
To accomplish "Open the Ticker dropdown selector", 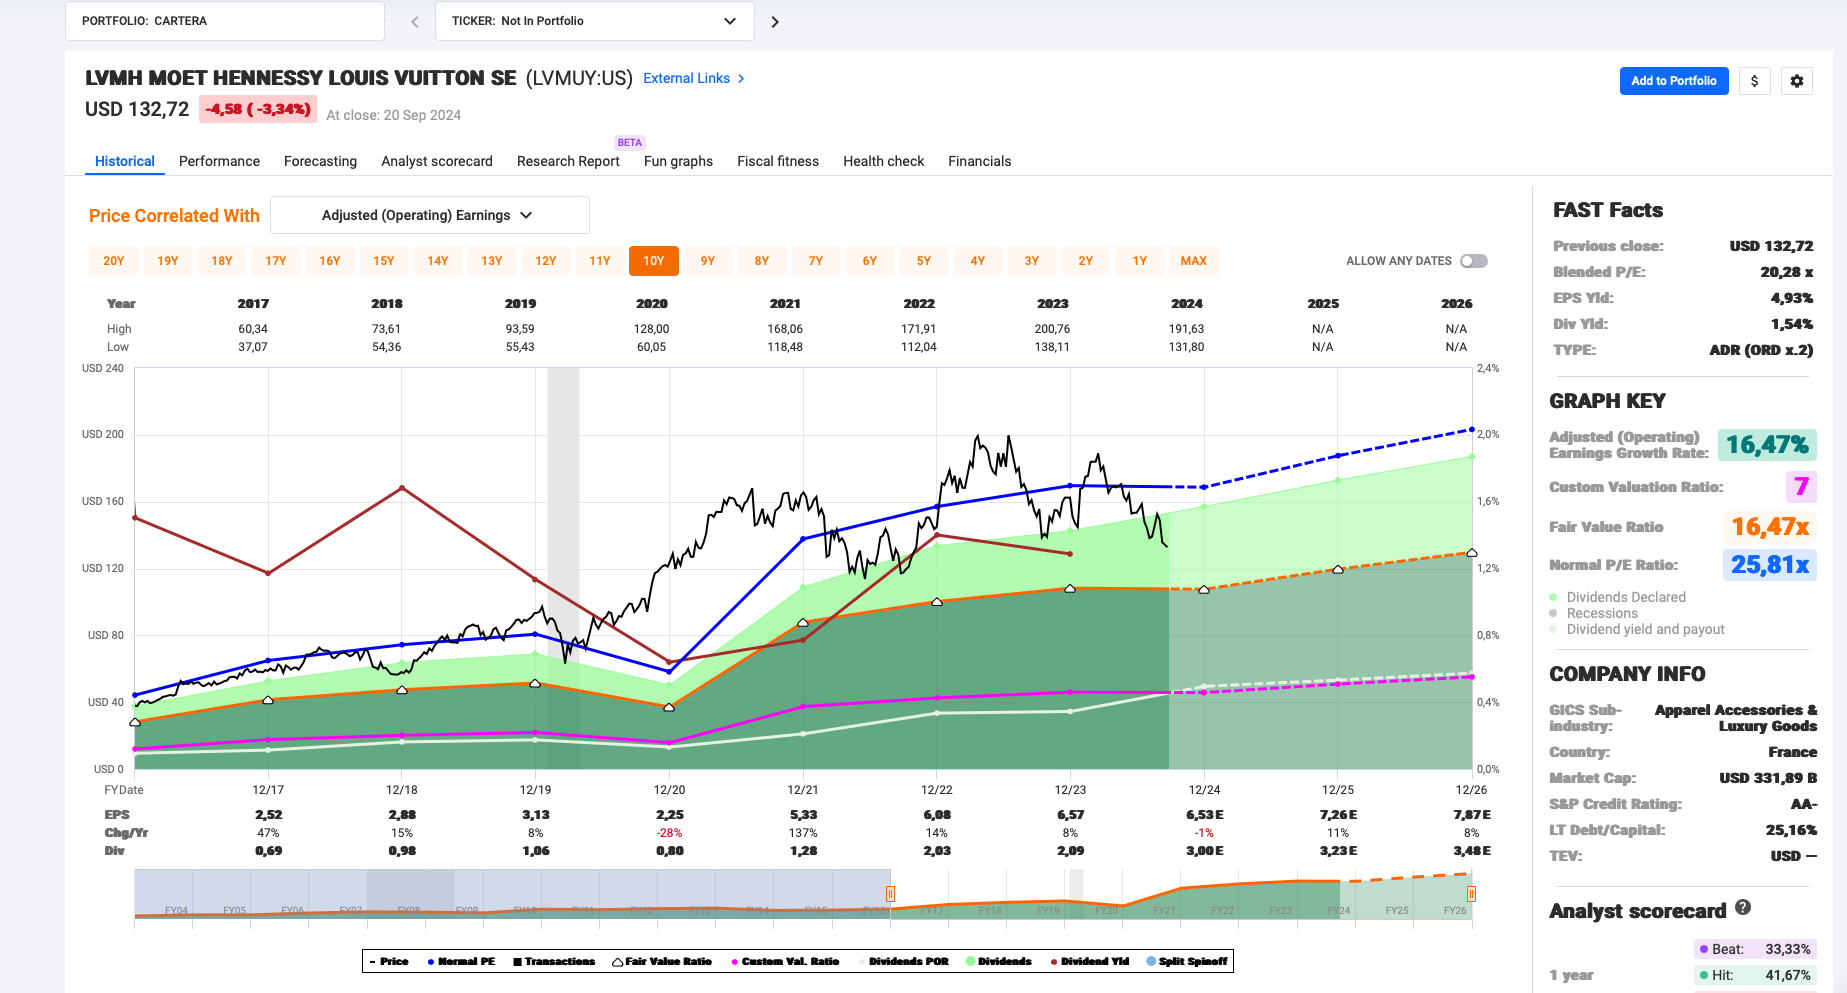I will (594, 21).
